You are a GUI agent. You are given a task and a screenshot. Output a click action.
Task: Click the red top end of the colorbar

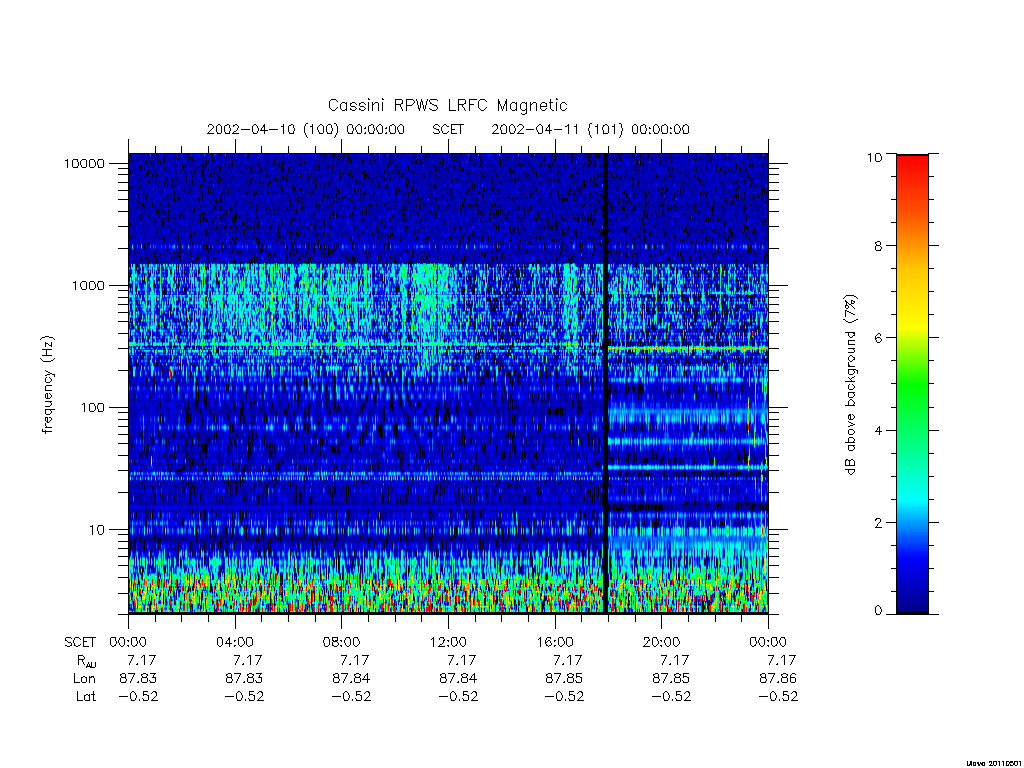tap(912, 167)
